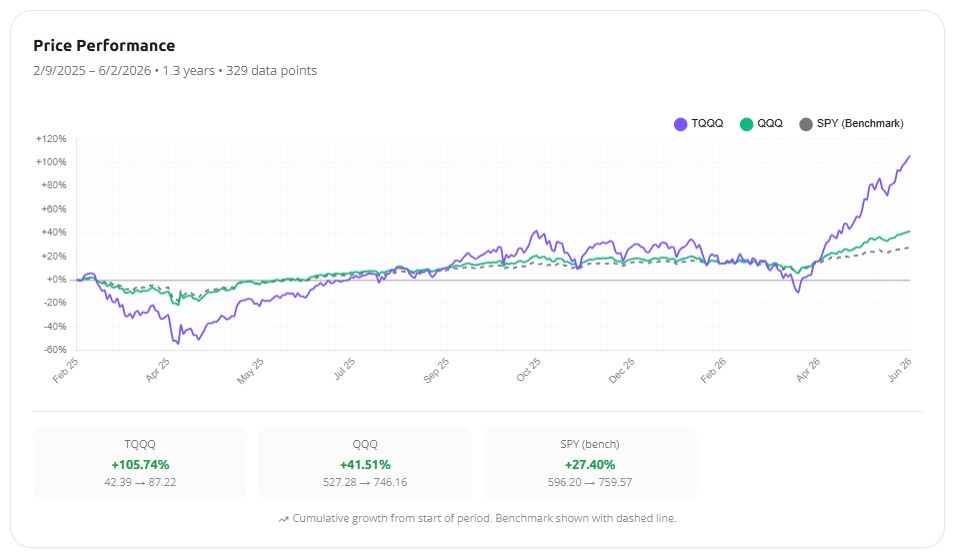
Task: Toggle the QQQ series in the legend
Action: tap(761, 124)
